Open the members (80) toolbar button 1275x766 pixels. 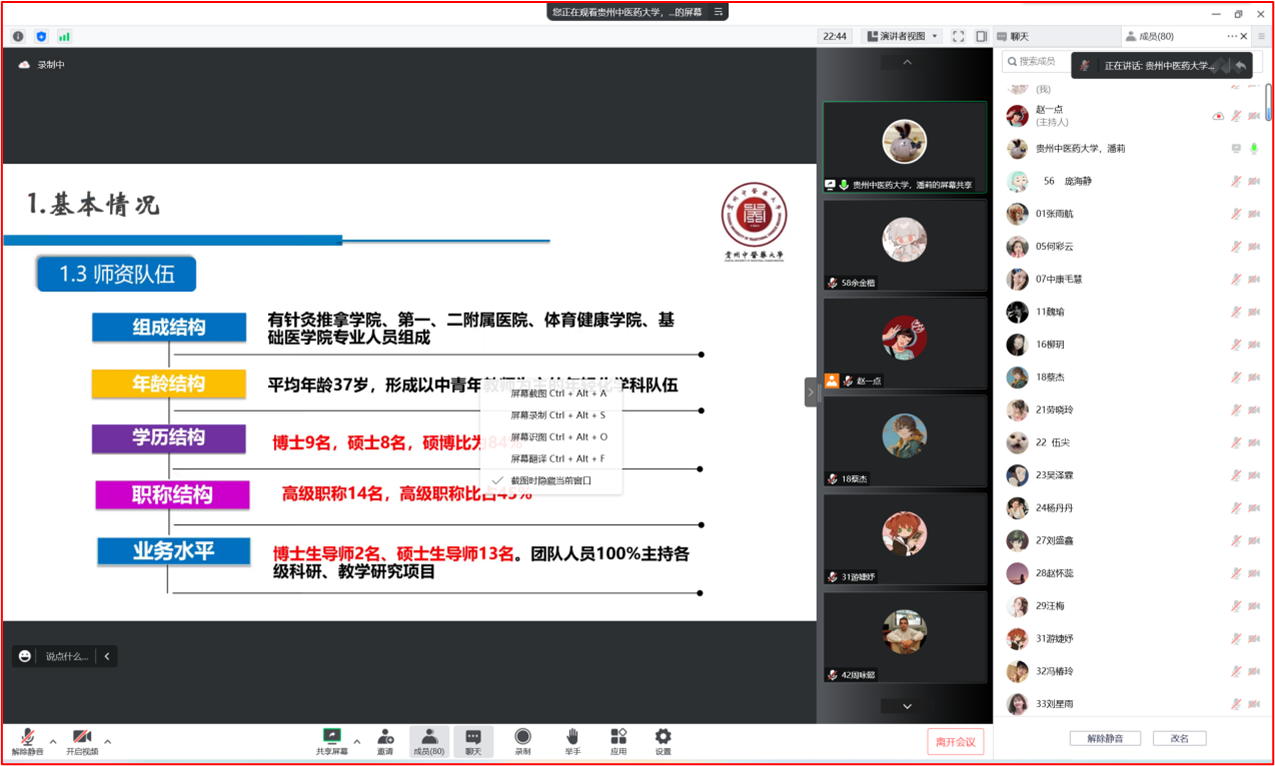coord(429,741)
